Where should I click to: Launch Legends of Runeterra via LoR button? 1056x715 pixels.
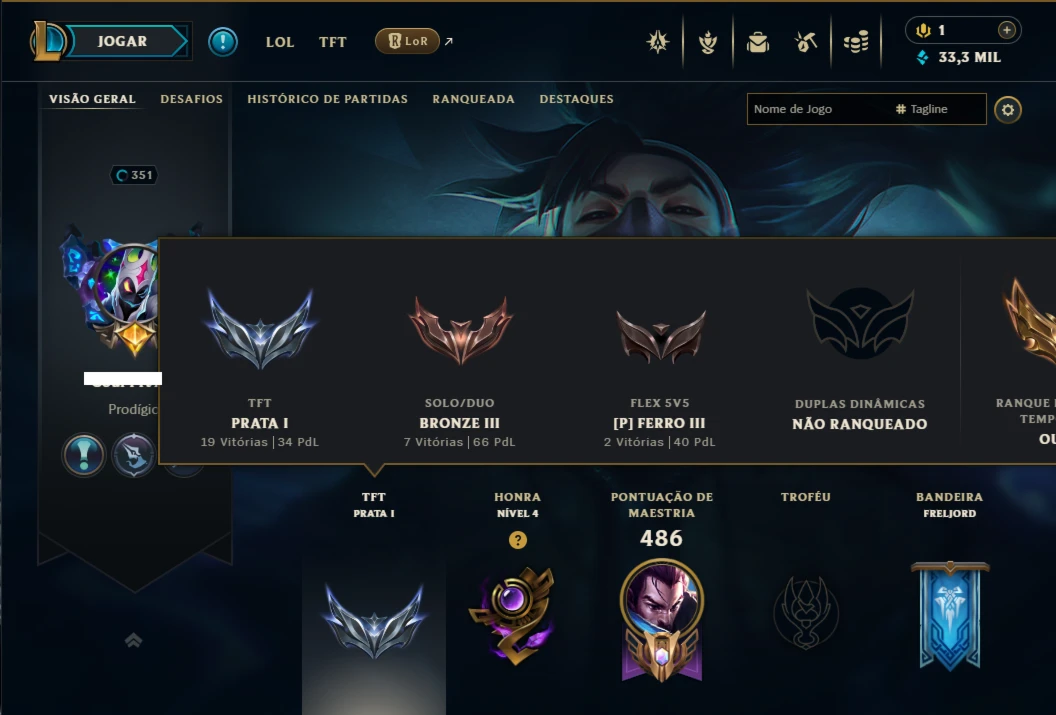pyautogui.click(x=407, y=42)
